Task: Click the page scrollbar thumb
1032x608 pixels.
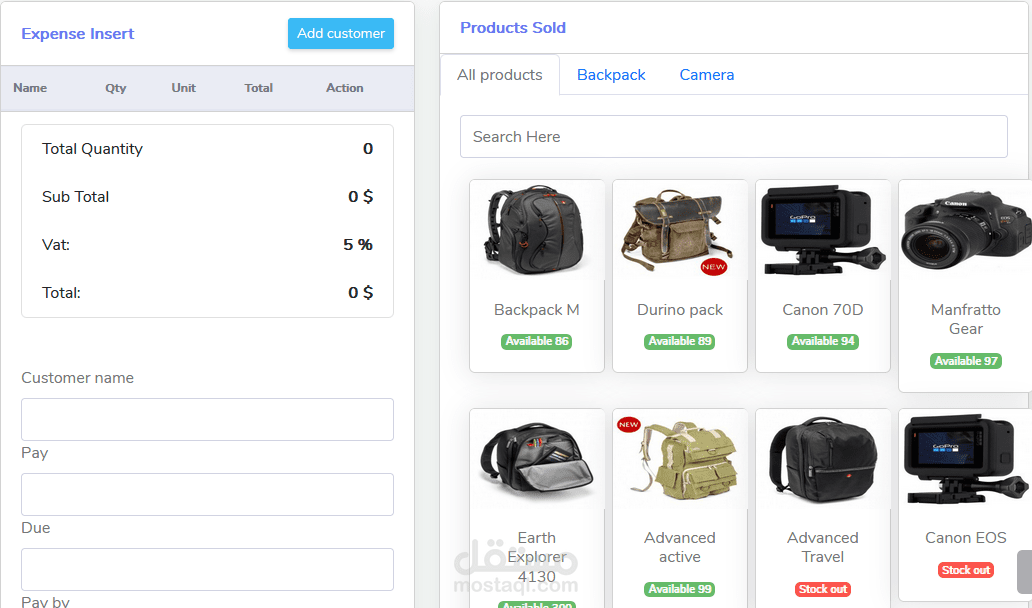Action: 1025,572
